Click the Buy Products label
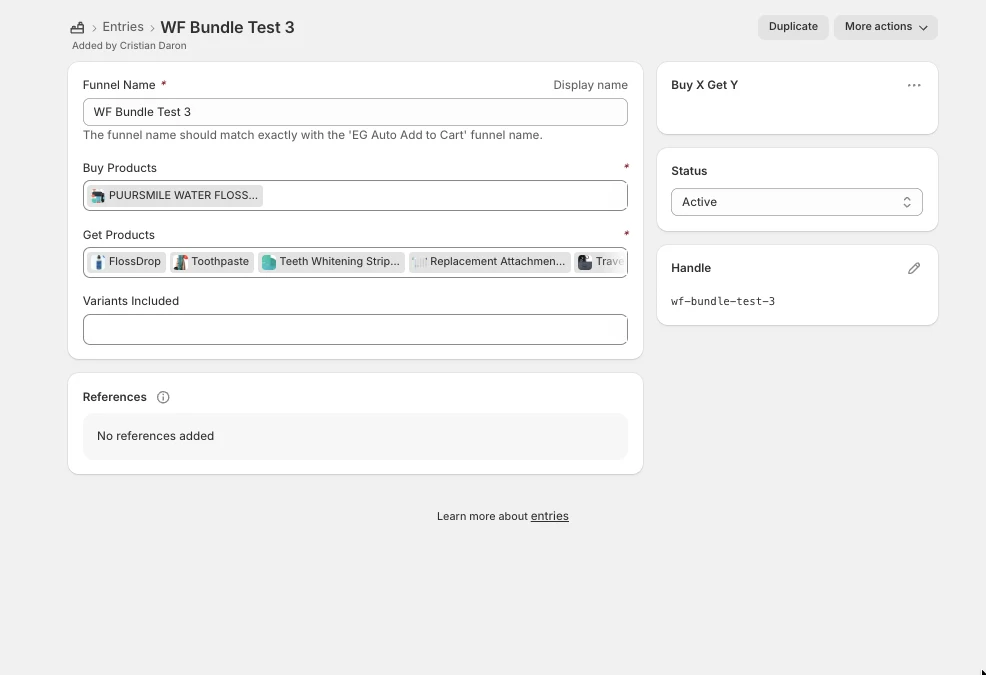The image size is (986, 675). 119,168
